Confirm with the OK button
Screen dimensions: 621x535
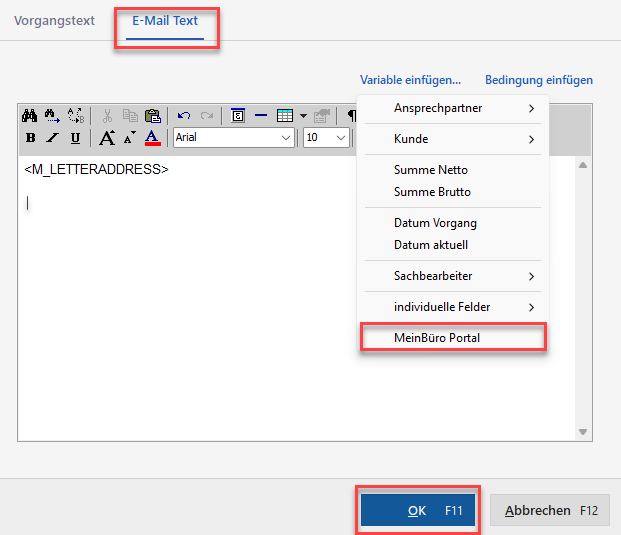click(x=418, y=510)
